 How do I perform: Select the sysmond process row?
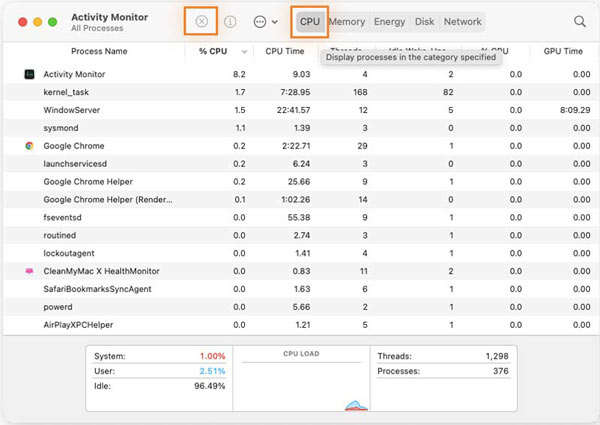point(300,128)
